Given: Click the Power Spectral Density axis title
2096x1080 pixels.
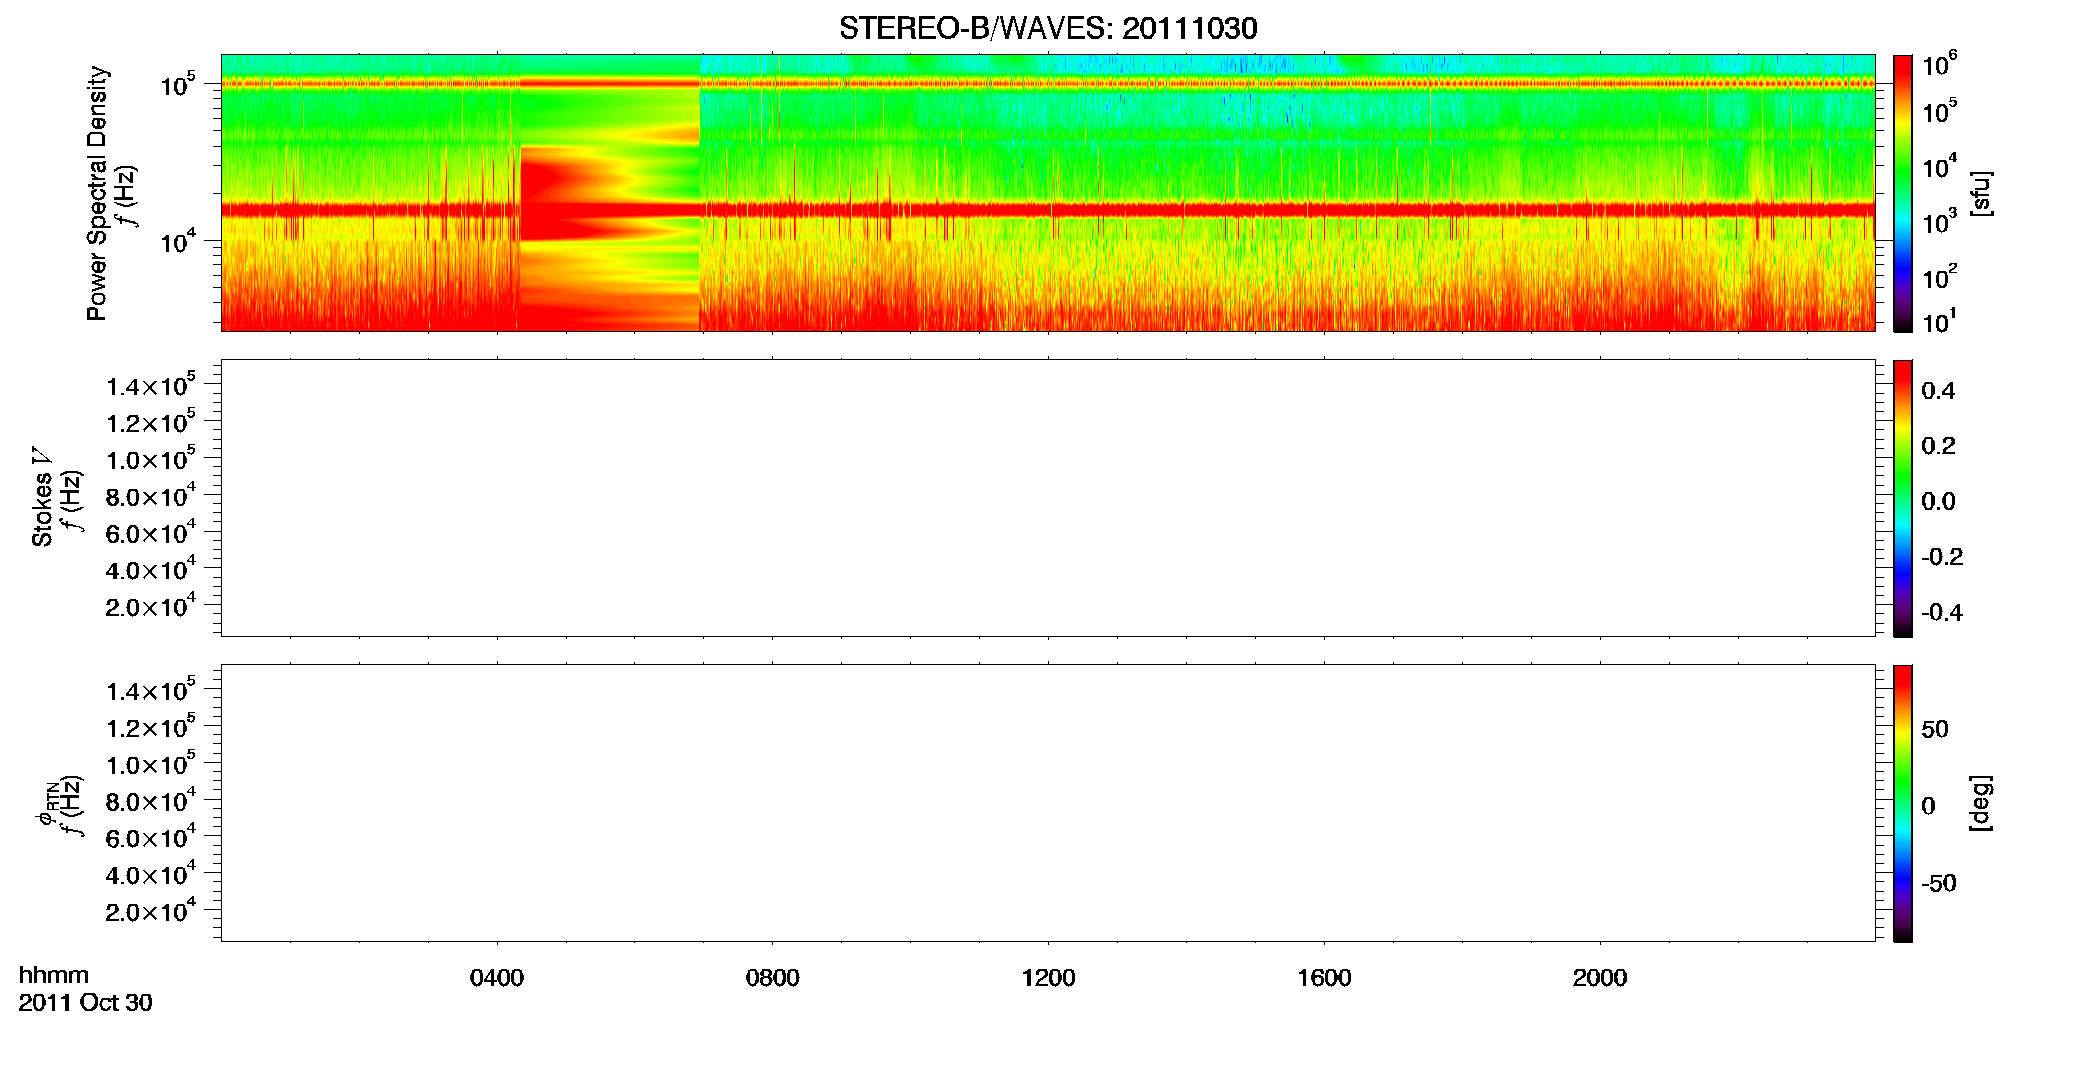Looking at the screenshot, I should pos(97,193).
